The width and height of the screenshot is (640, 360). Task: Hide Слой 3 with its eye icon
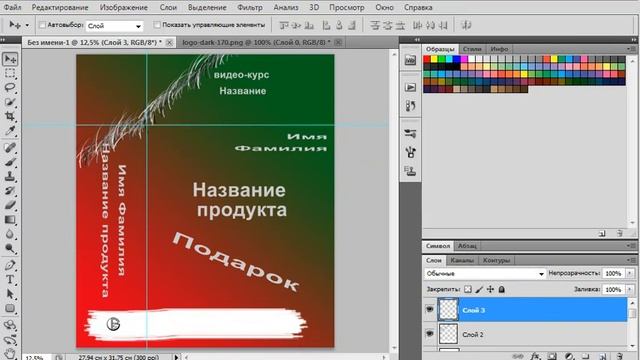click(430, 309)
